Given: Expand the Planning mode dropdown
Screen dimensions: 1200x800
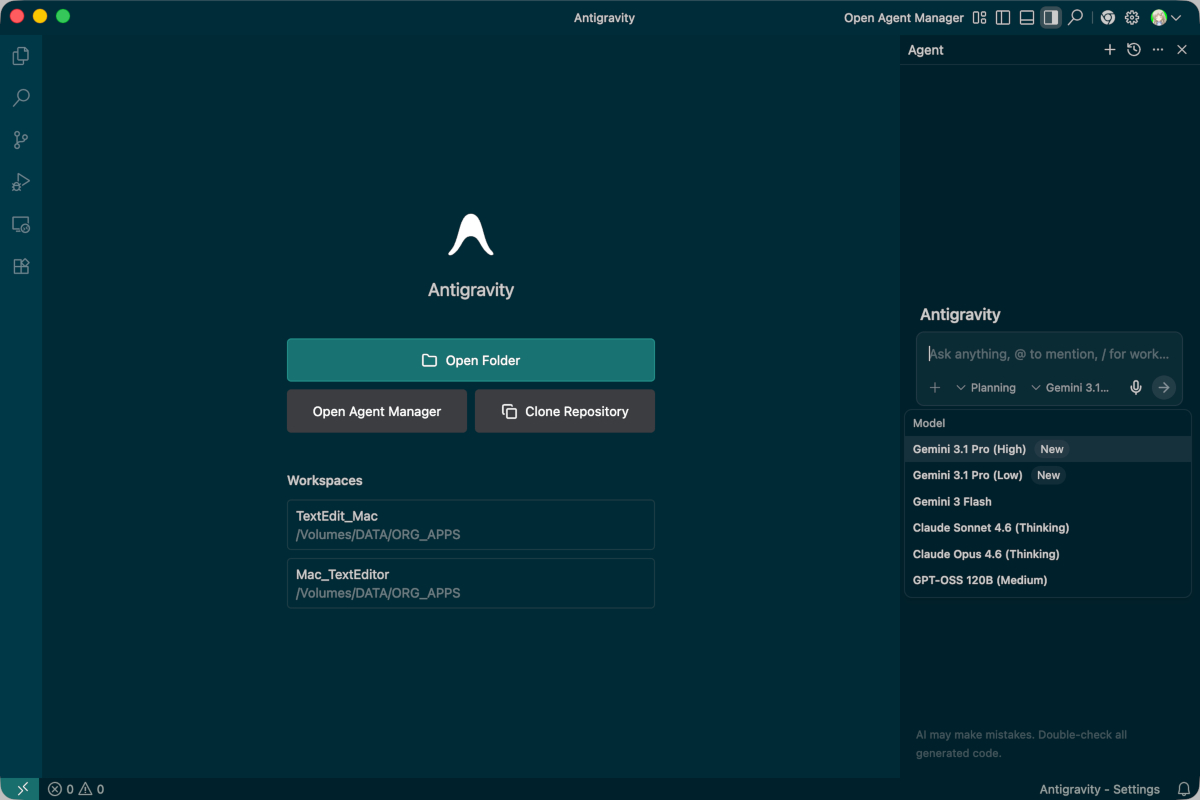Looking at the screenshot, I should (986, 388).
